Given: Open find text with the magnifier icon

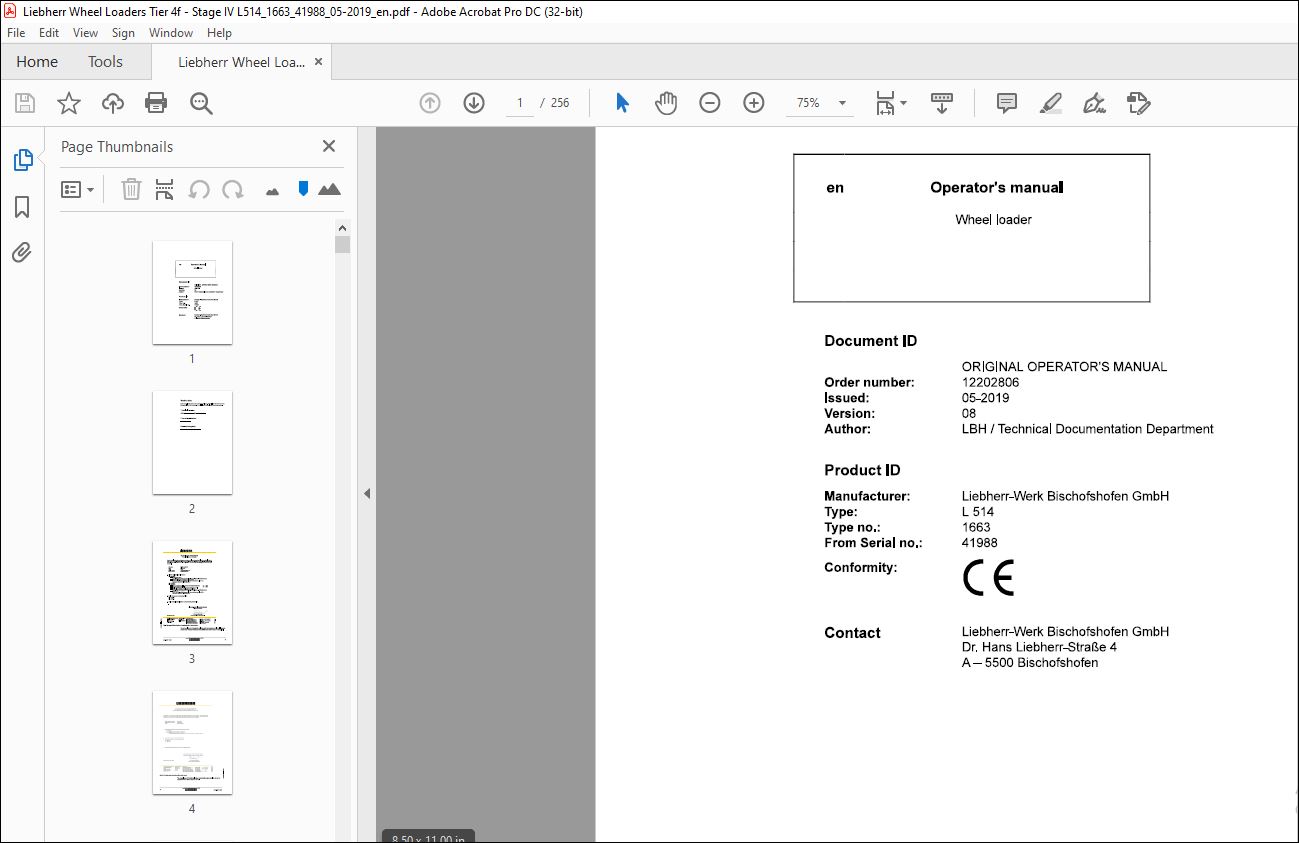Looking at the screenshot, I should coord(201,103).
